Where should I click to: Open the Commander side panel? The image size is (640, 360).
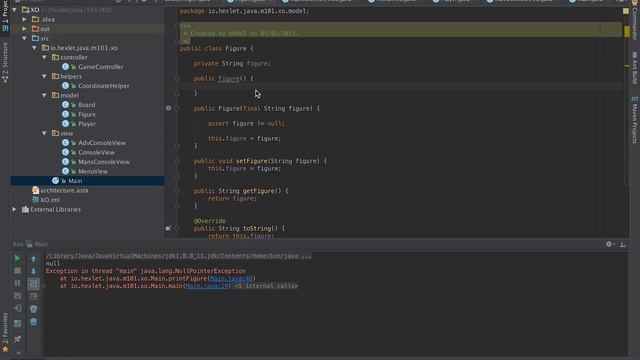[635, 21]
